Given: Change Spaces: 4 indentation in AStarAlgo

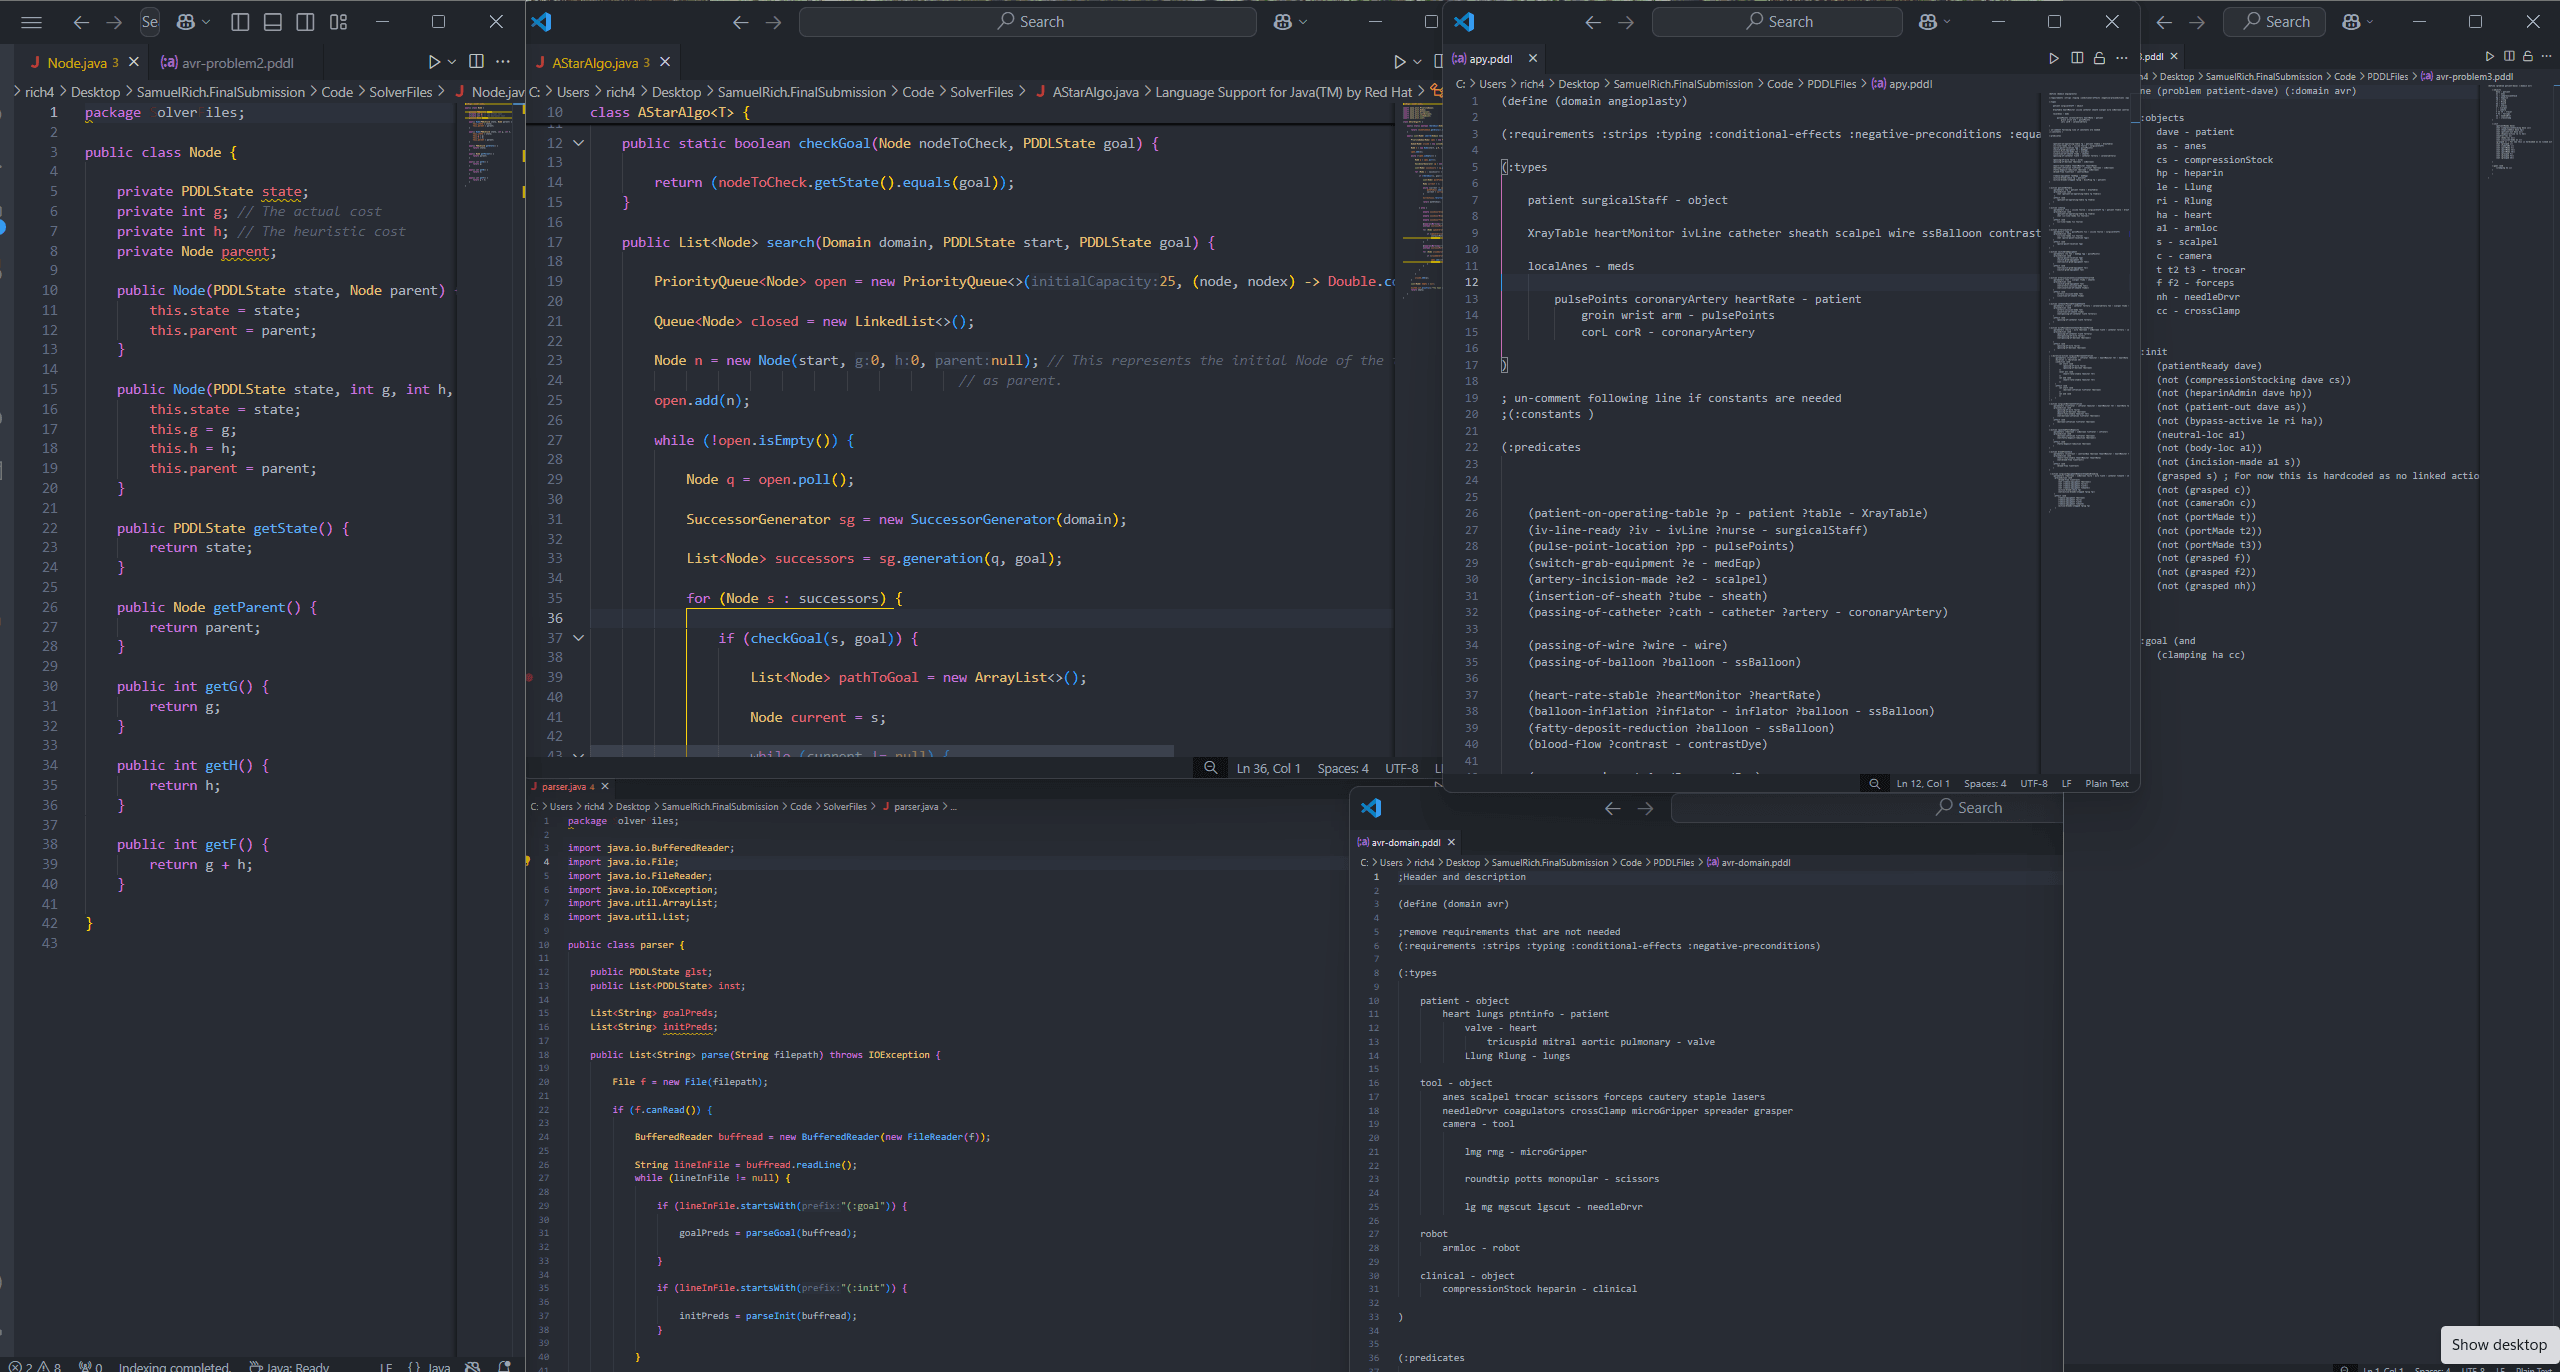Looking at the screenshot, I should (x=1343, y=768).
